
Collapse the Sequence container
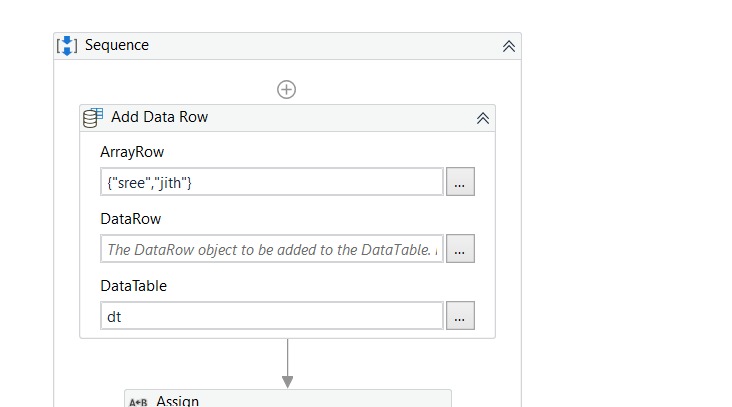(508, 46)
